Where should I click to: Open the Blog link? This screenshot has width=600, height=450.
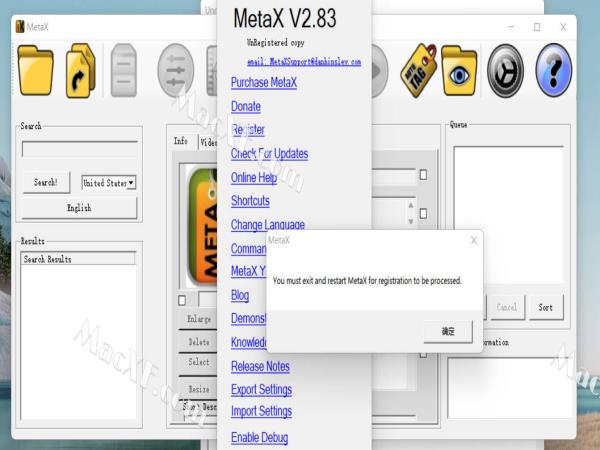click(x=240, y=295)
